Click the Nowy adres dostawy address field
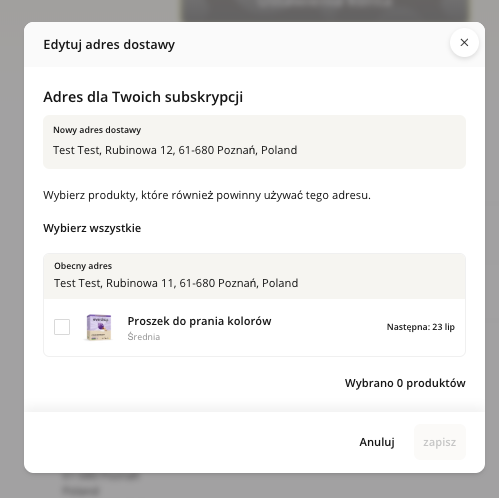The height and width of the screenshot is (498, 499). [254, 142]
